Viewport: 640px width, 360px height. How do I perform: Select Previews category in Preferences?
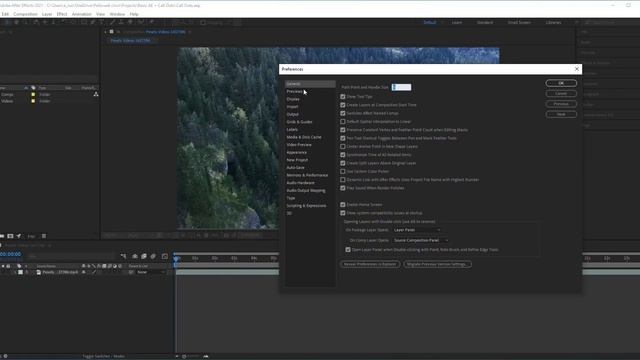(x=294, y=91)
